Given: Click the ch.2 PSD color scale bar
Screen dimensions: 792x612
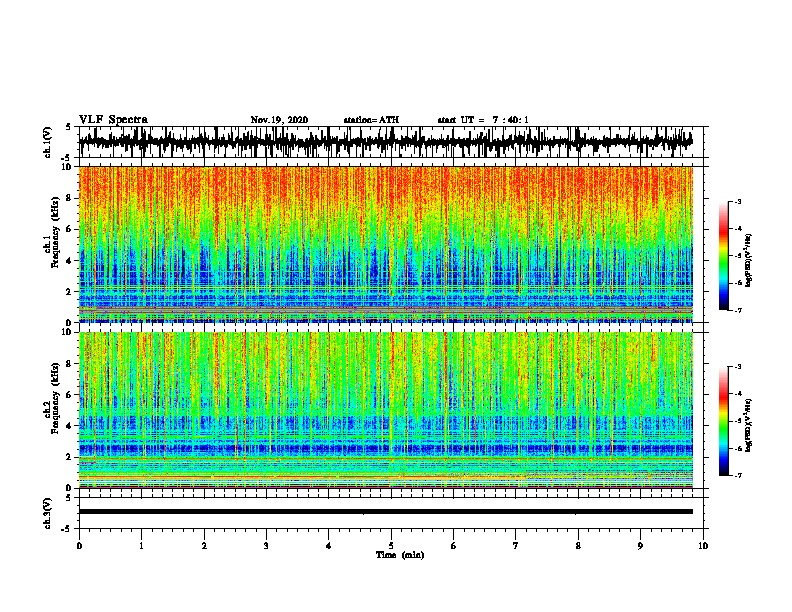Looking at the screenshot, I should 723,421.
